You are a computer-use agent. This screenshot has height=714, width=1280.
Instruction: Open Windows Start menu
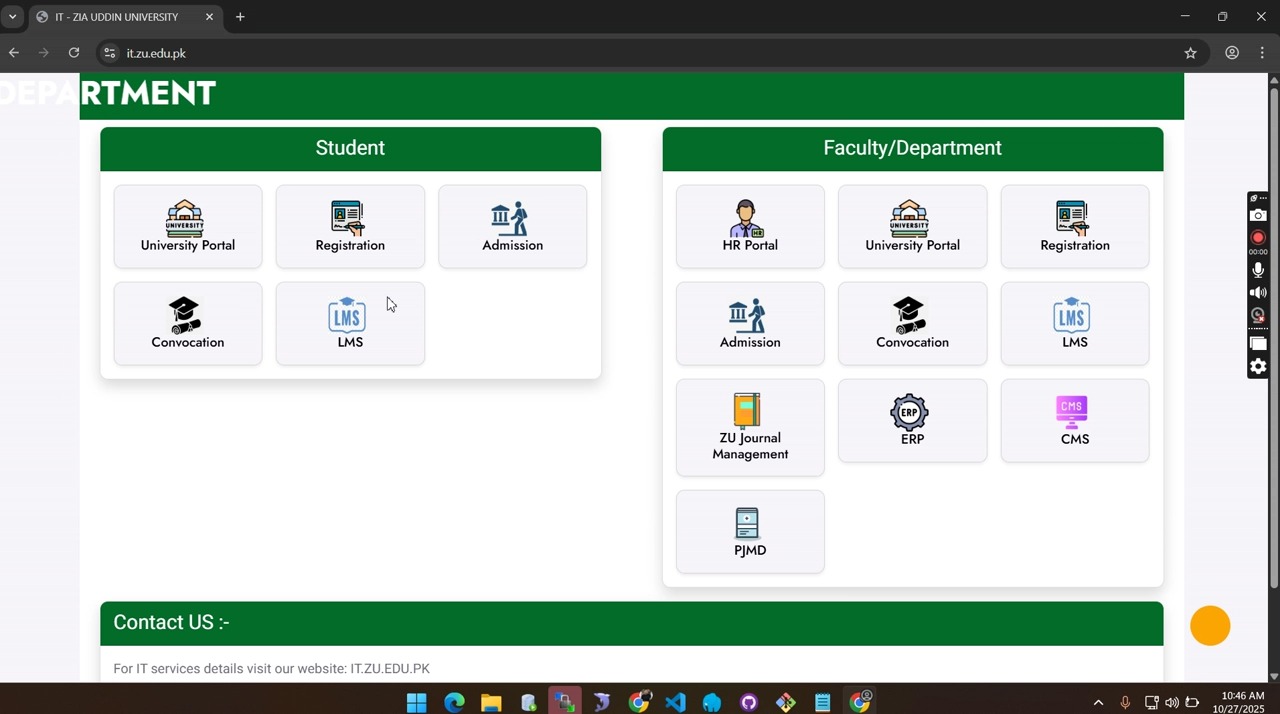click(417, 702)
